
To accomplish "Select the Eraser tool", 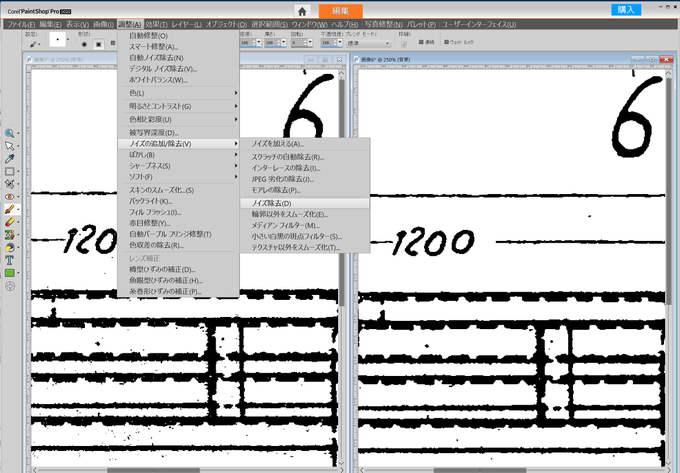I will tap(9, 222).
